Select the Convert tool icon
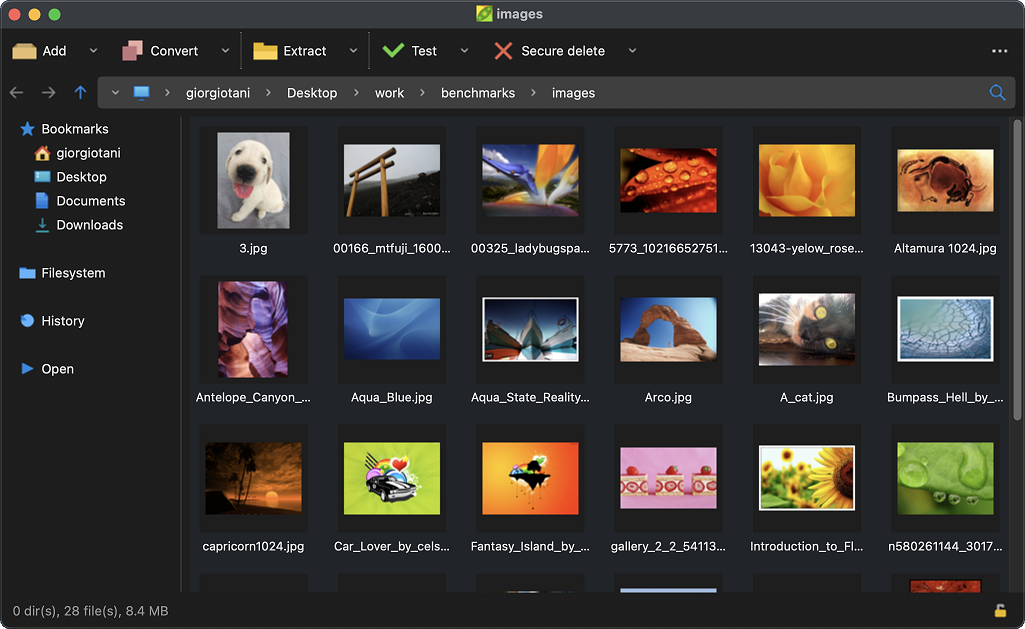The image size is (1025, 629). click(x=131, y=50)
